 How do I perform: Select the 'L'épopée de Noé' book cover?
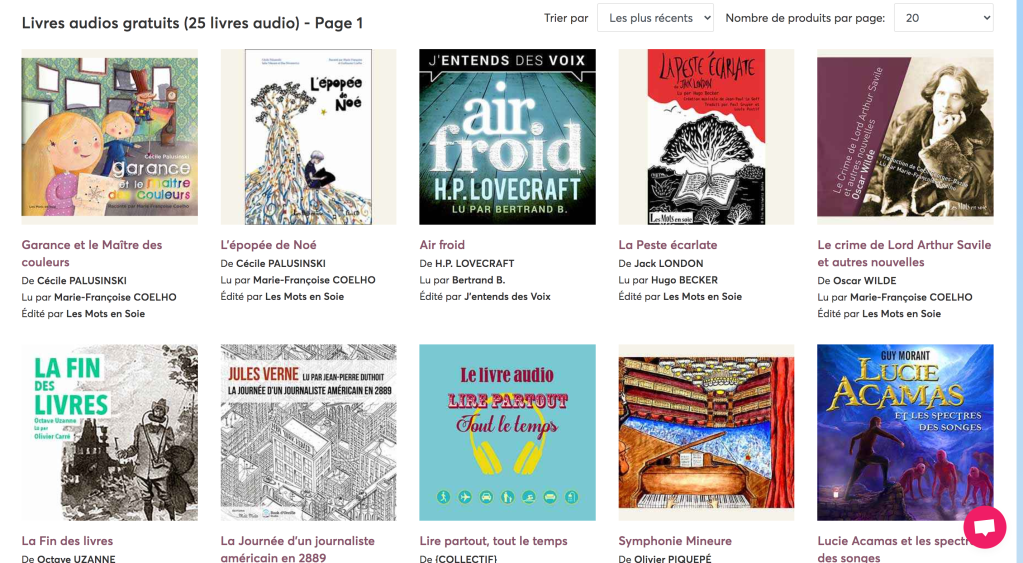[x=309, y=137]
